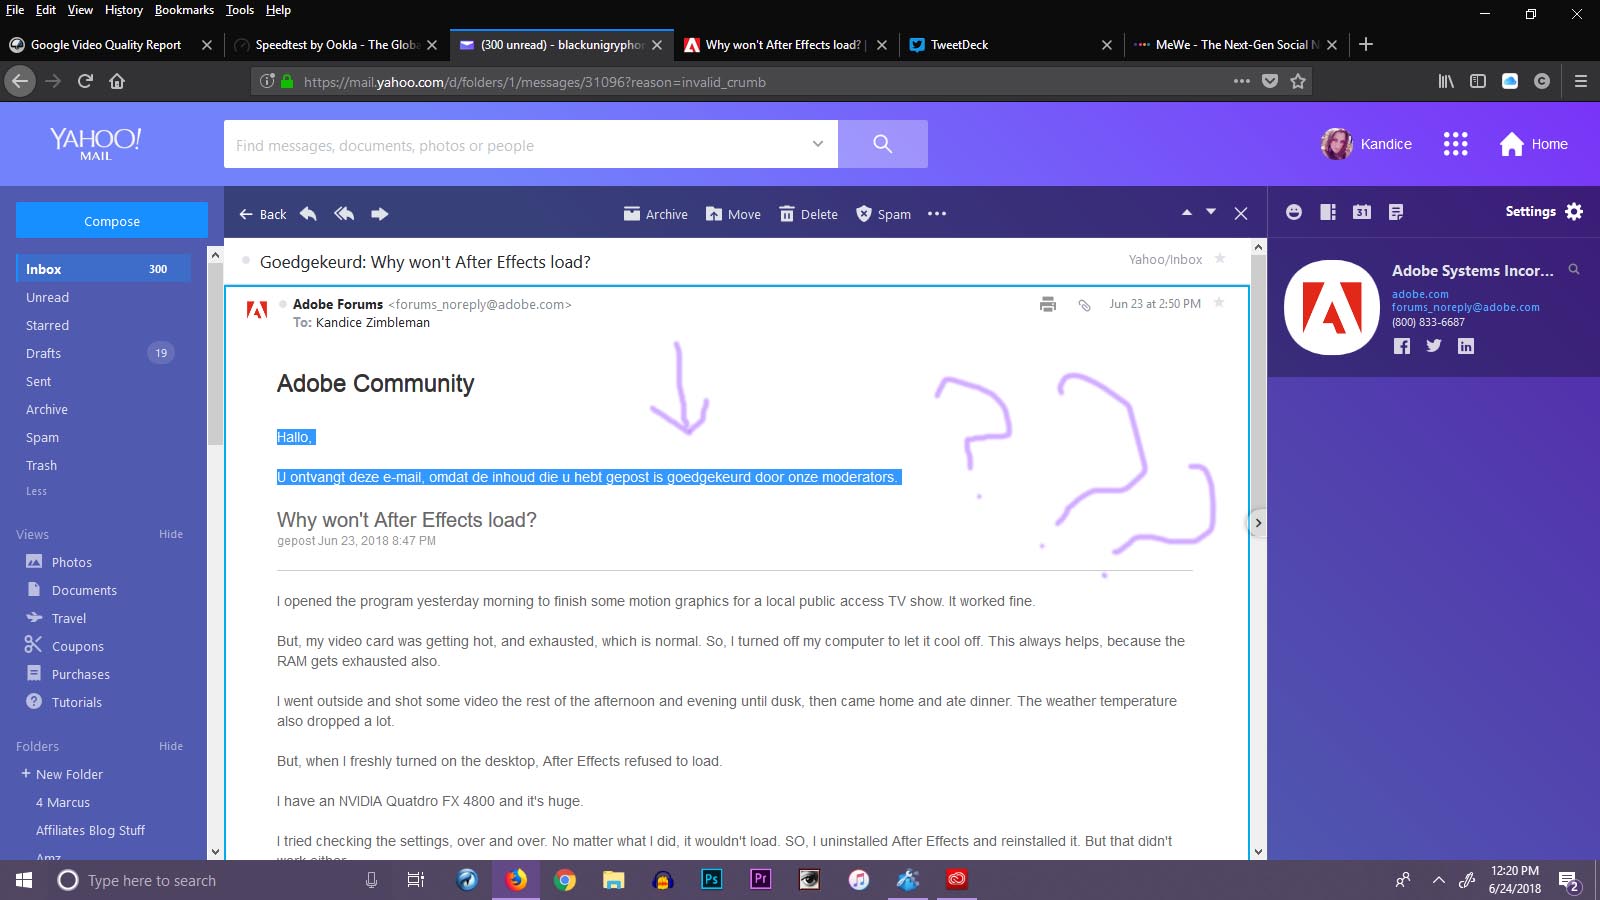Compose a new email

coord(112,221)
